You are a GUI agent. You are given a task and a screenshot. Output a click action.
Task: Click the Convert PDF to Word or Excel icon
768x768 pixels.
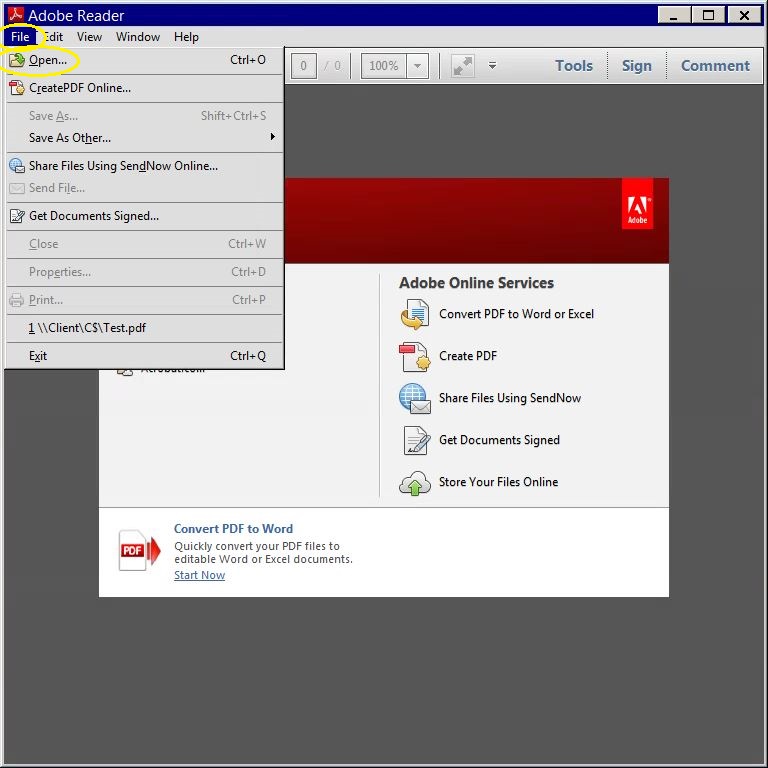415,314
